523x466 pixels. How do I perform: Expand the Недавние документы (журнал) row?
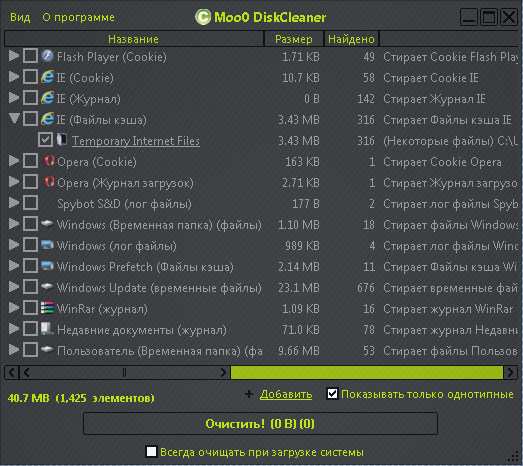click(x=13, y=329)
